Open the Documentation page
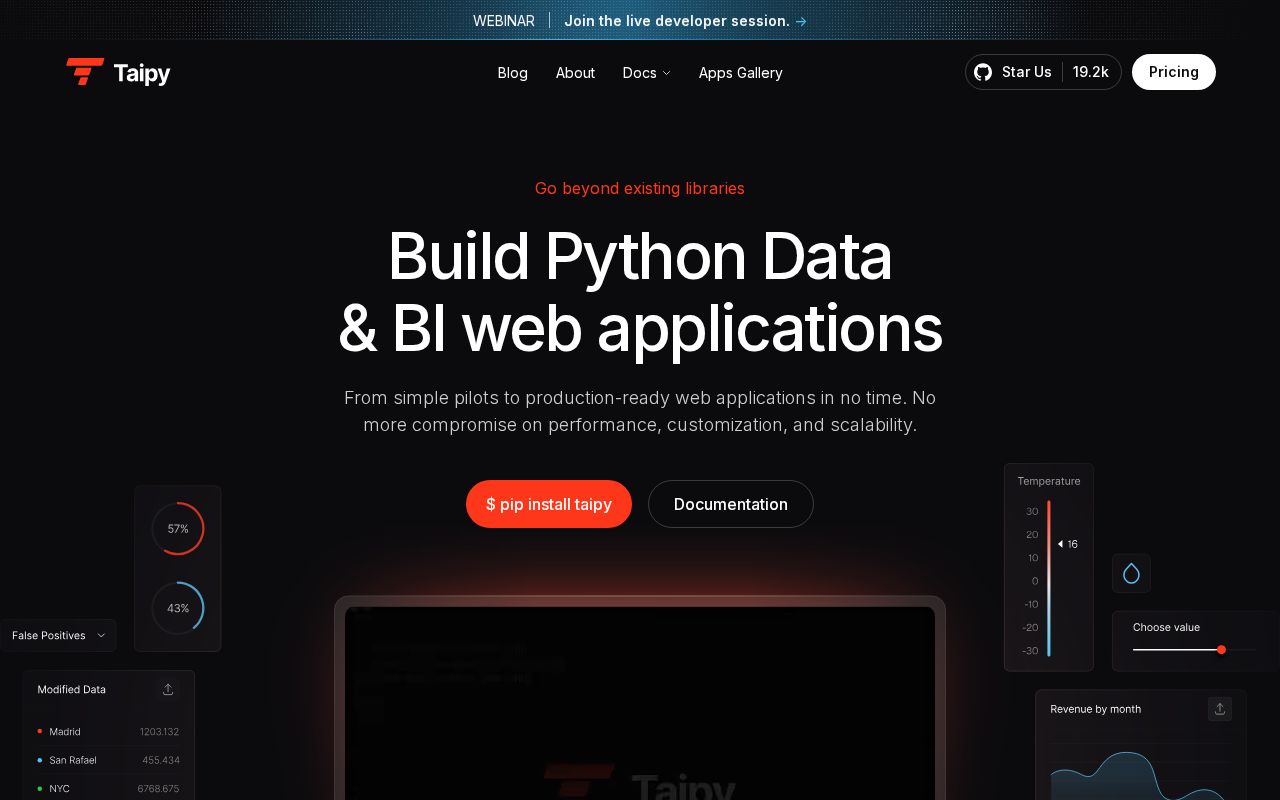This screenshot has height=800, width=1280. pos(730,504)
